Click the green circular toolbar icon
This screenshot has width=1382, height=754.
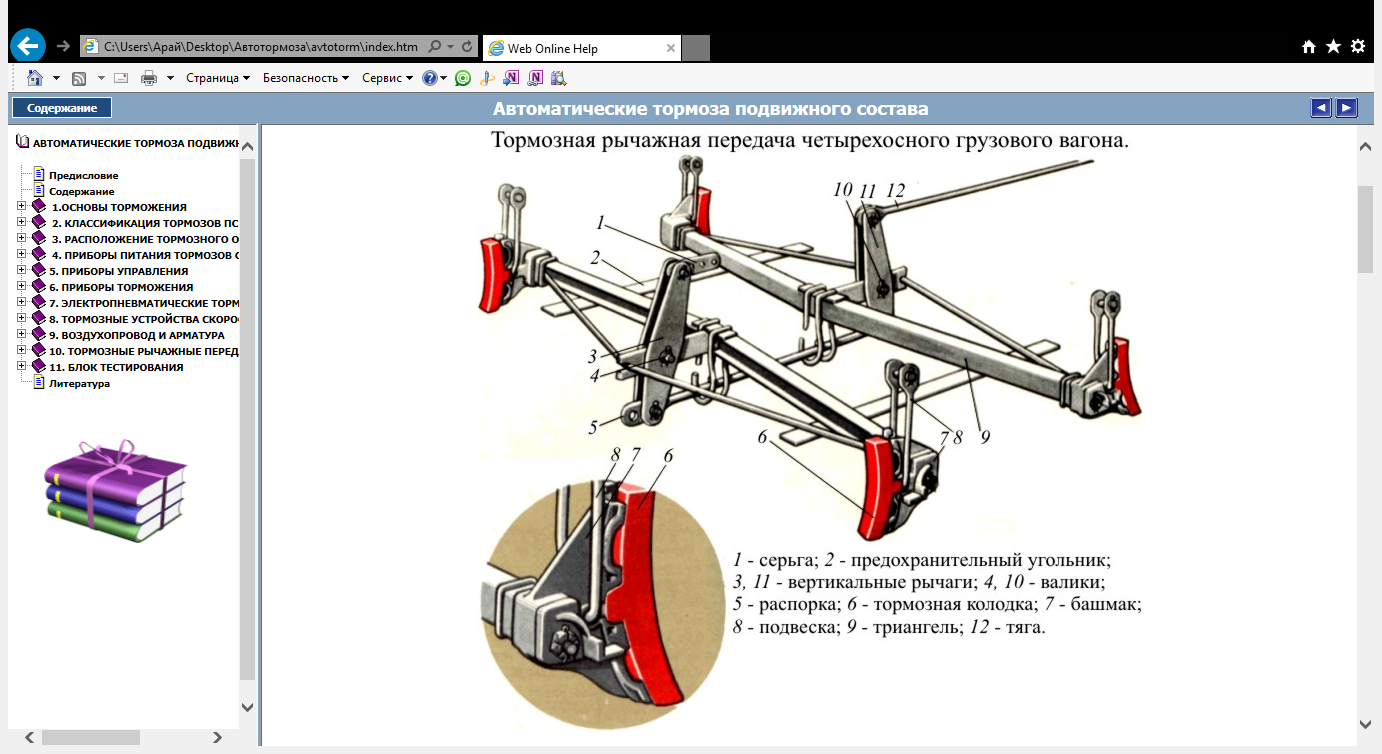(462, 78)
